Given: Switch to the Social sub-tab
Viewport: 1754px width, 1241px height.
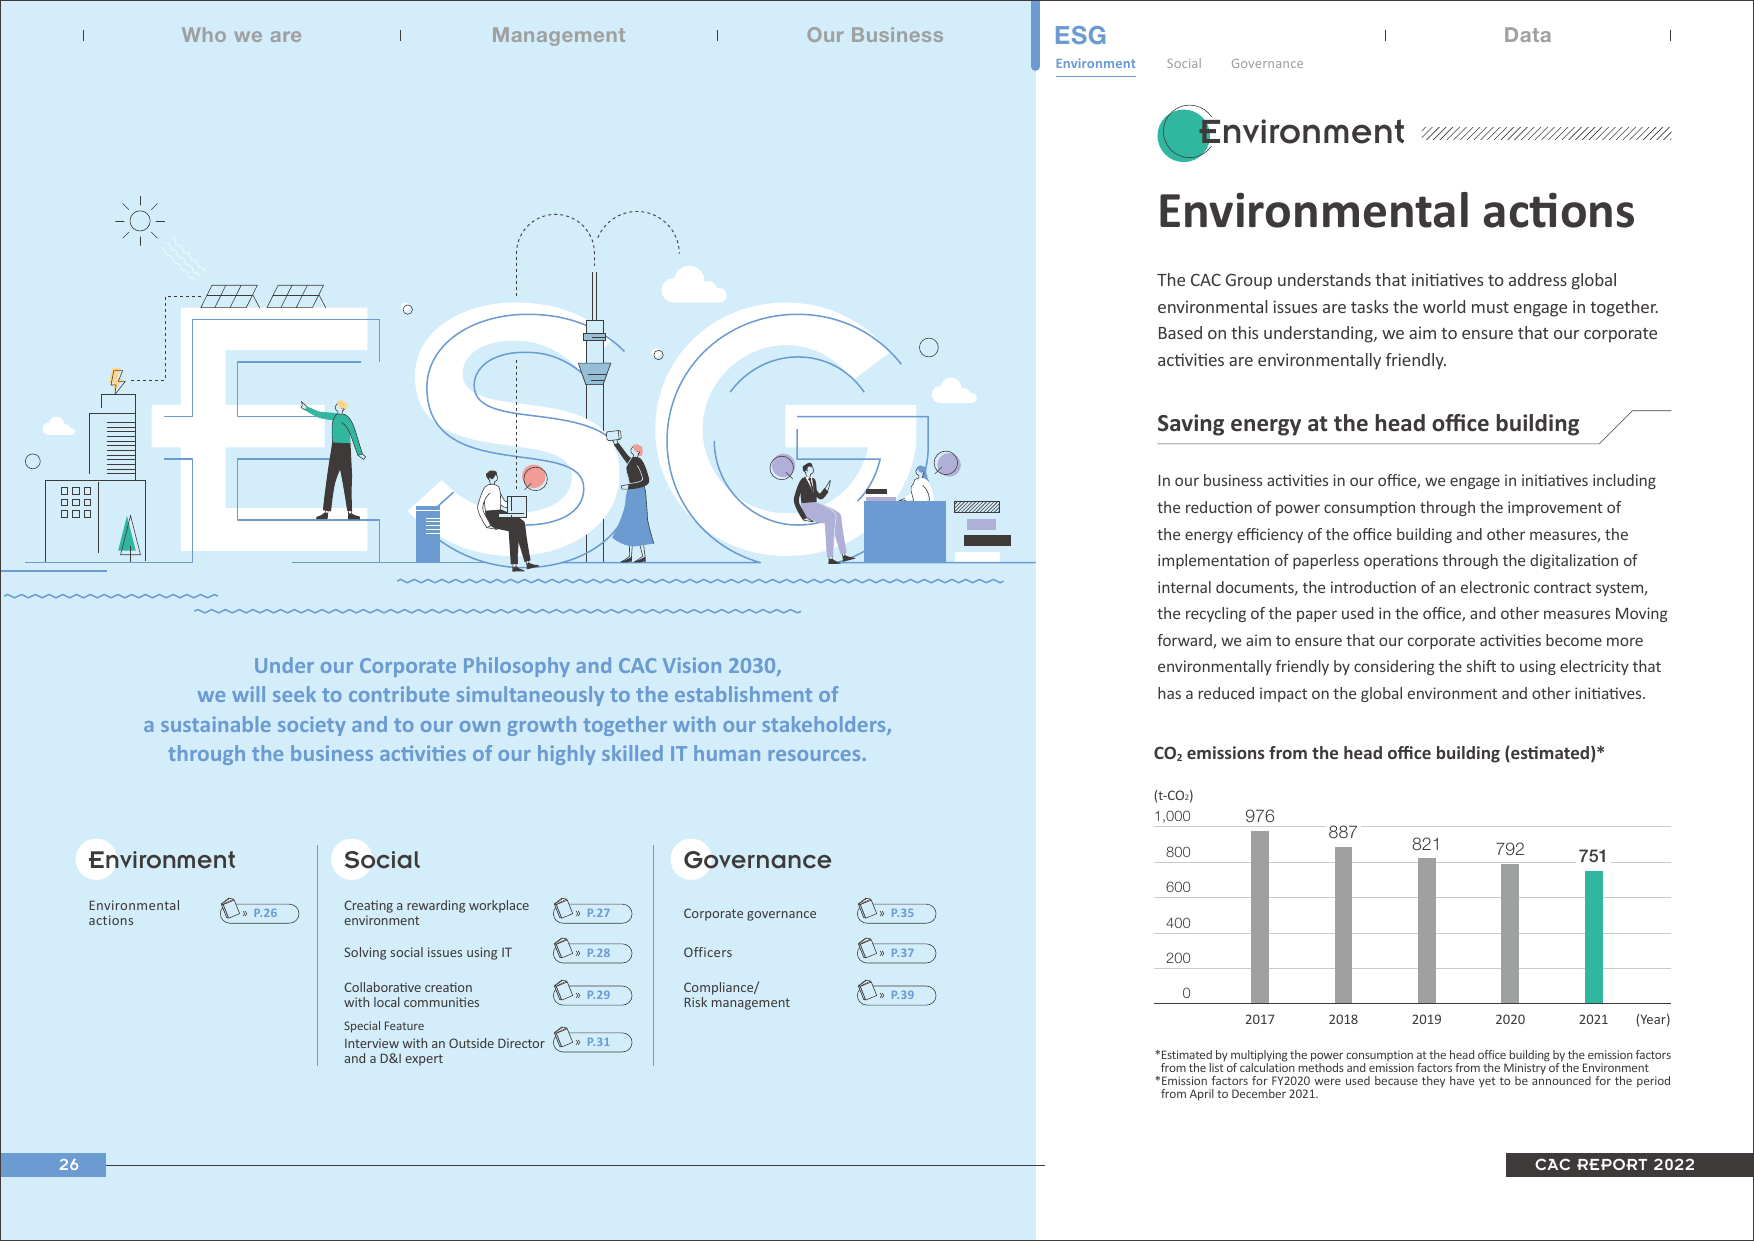Looking at the screenshot, I should pyautogui.click(x=1183, y=63).
